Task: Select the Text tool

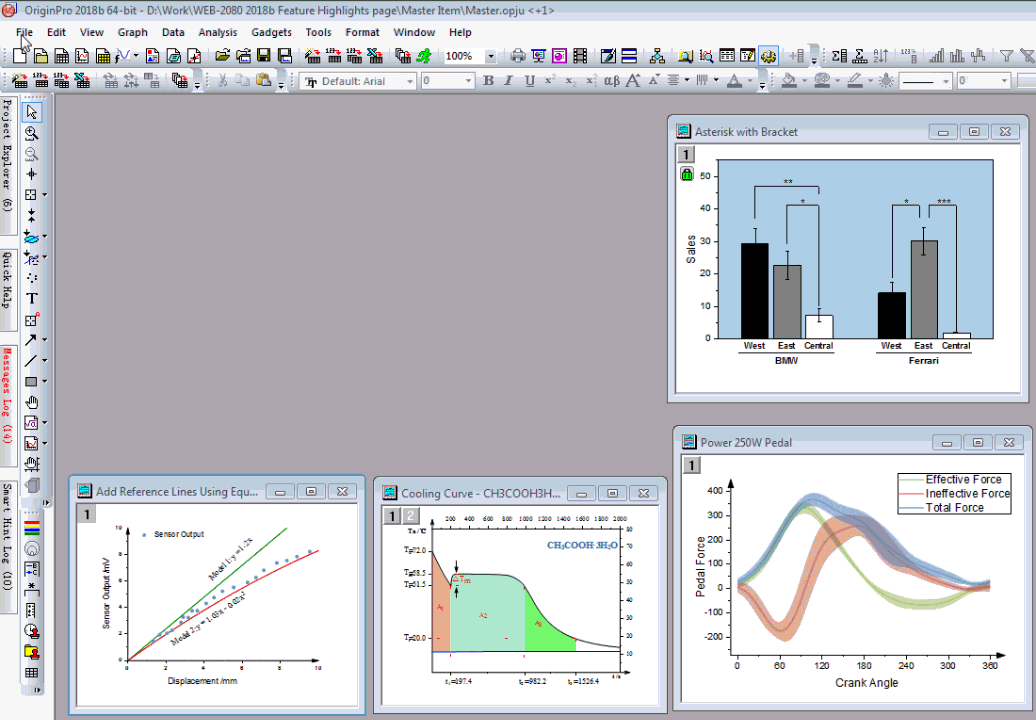Action: 32,299
